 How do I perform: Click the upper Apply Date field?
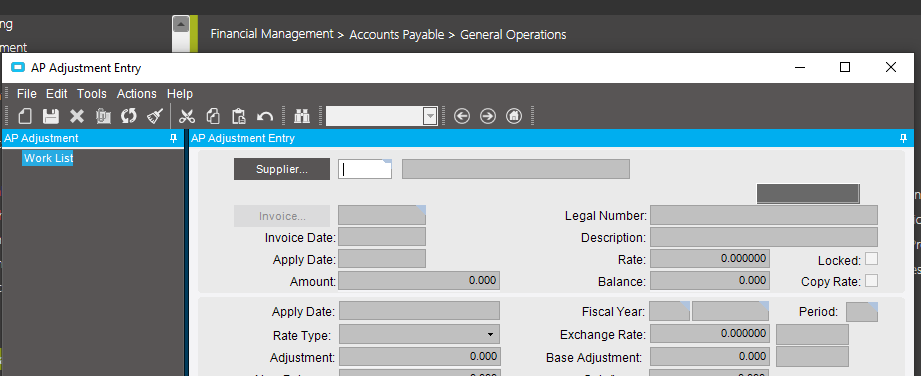tap(382, 259)
